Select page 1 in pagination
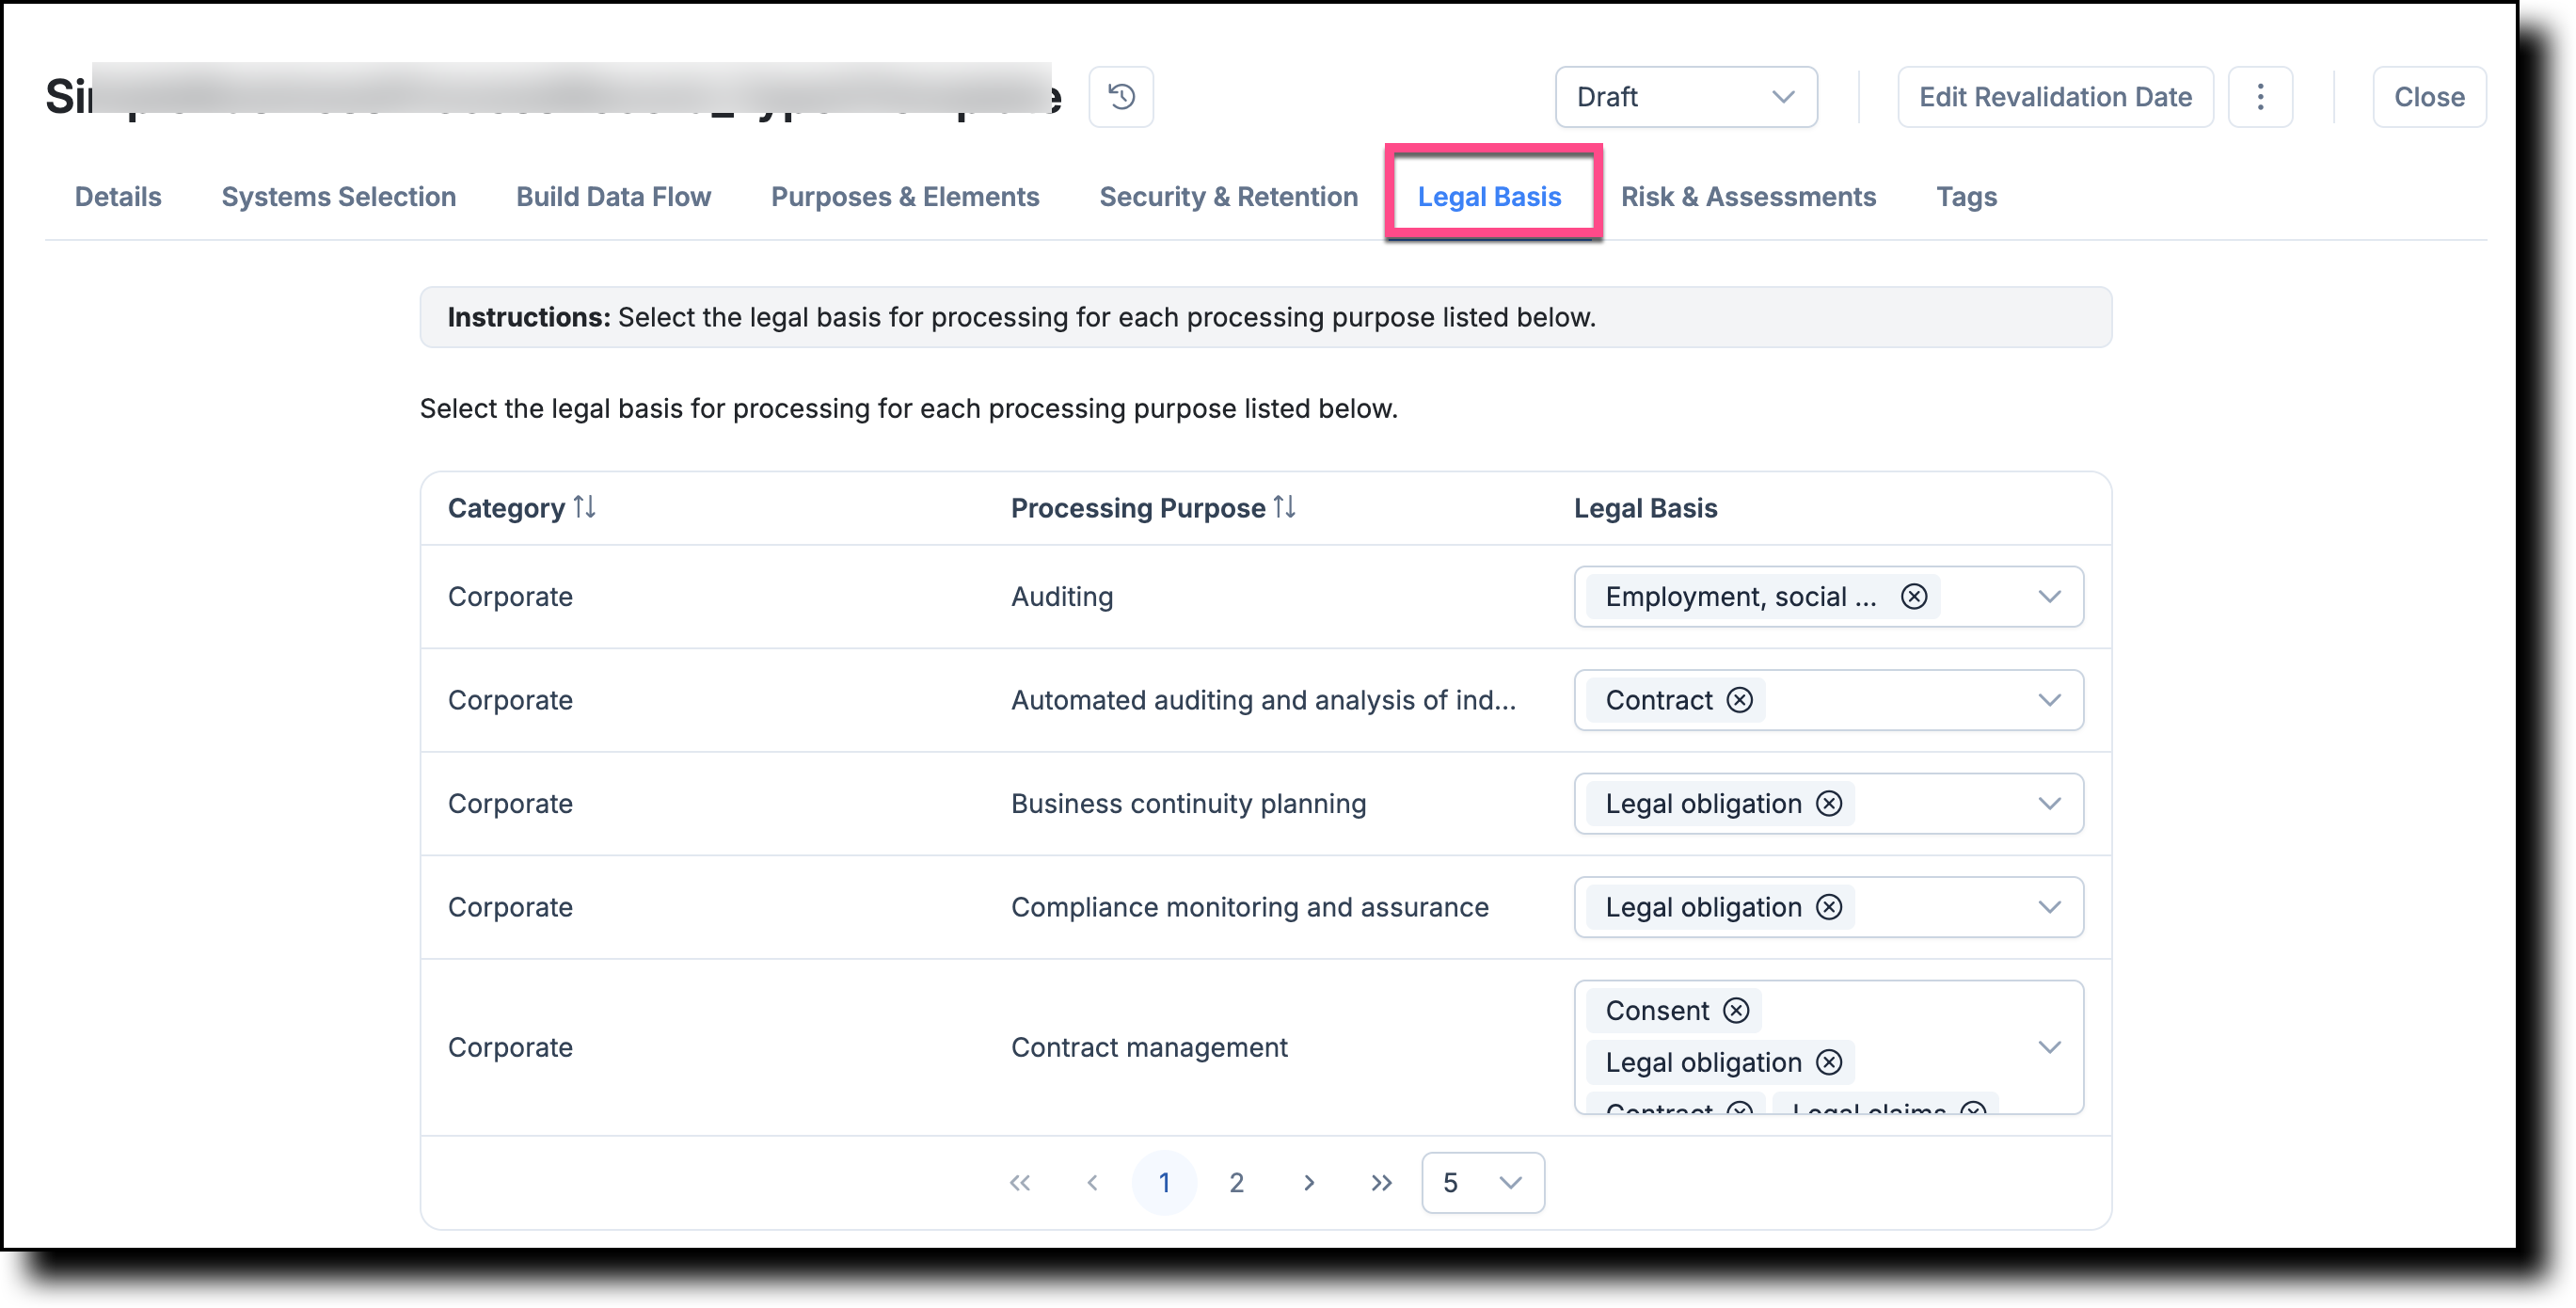Viewport: 2576px width, 1308px height. (1164, 1183)
